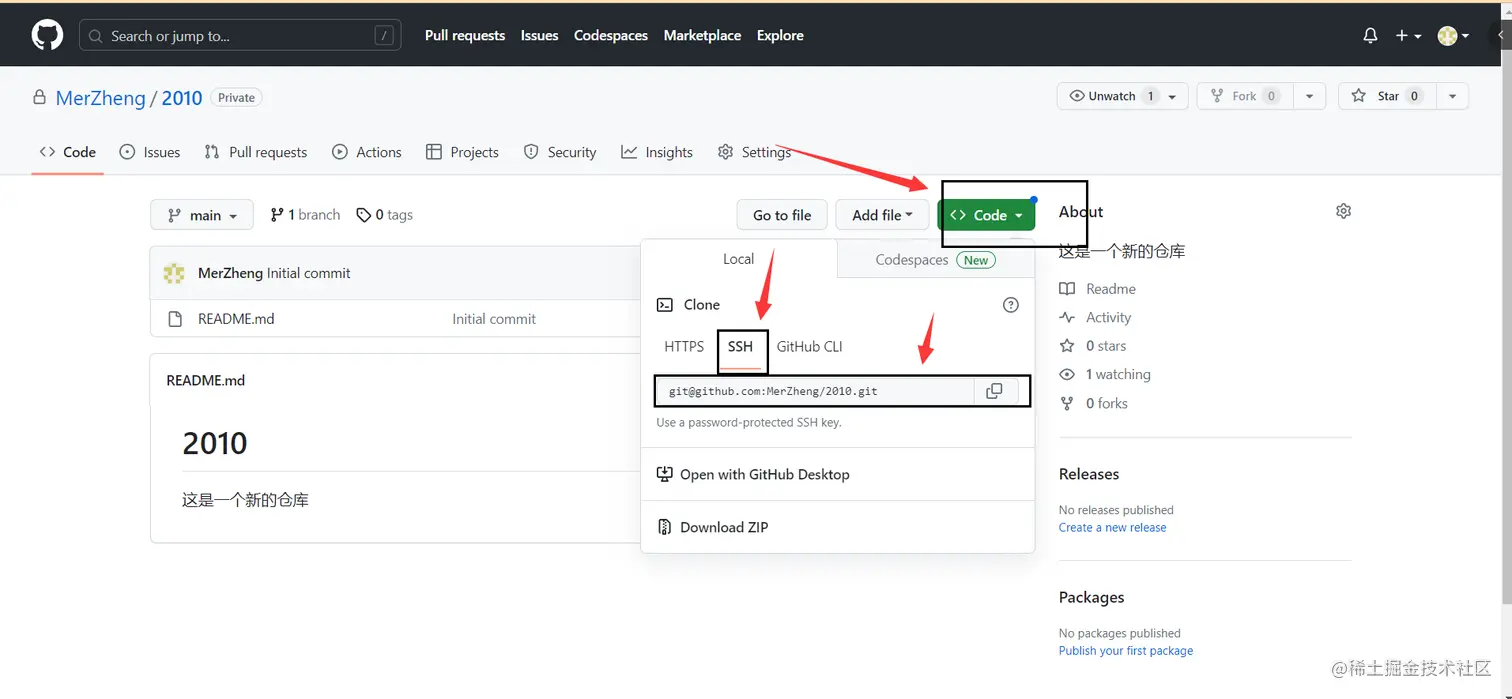1512x699 pixels.
Task: Open the plus create-new menu
Action: (x=1407, y=35)
